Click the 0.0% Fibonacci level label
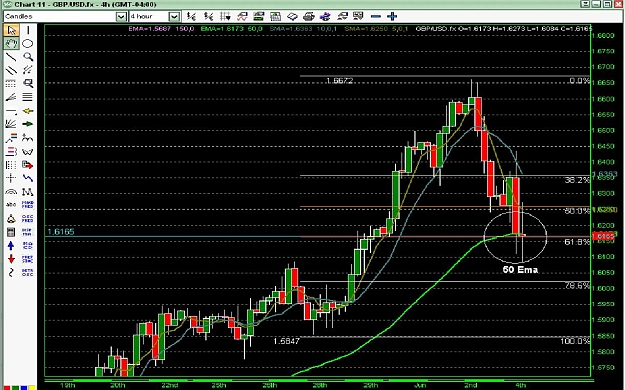 pyautogui.click(x=579, y=81)
